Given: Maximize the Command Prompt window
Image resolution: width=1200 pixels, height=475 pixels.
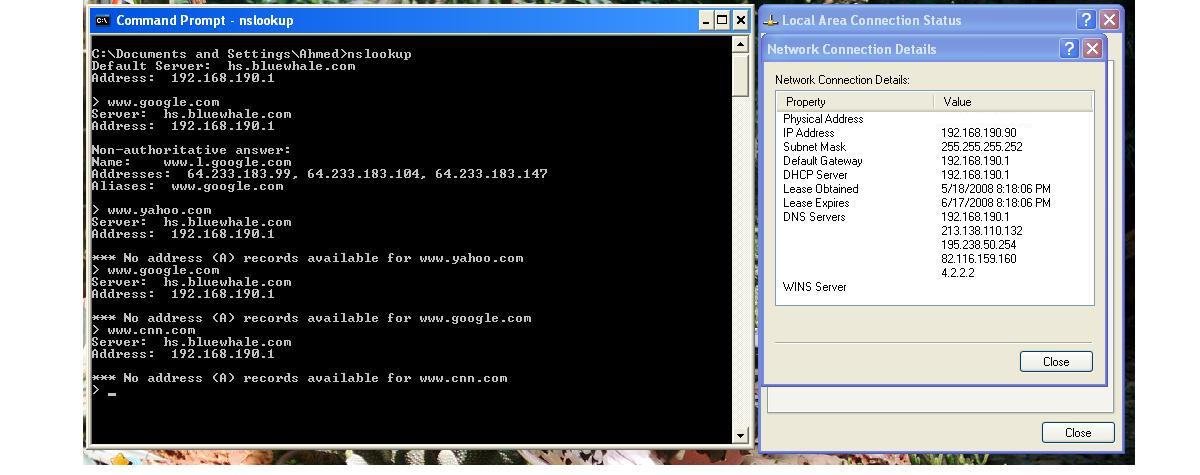Looking at the screenshot, I should [723, 20].
